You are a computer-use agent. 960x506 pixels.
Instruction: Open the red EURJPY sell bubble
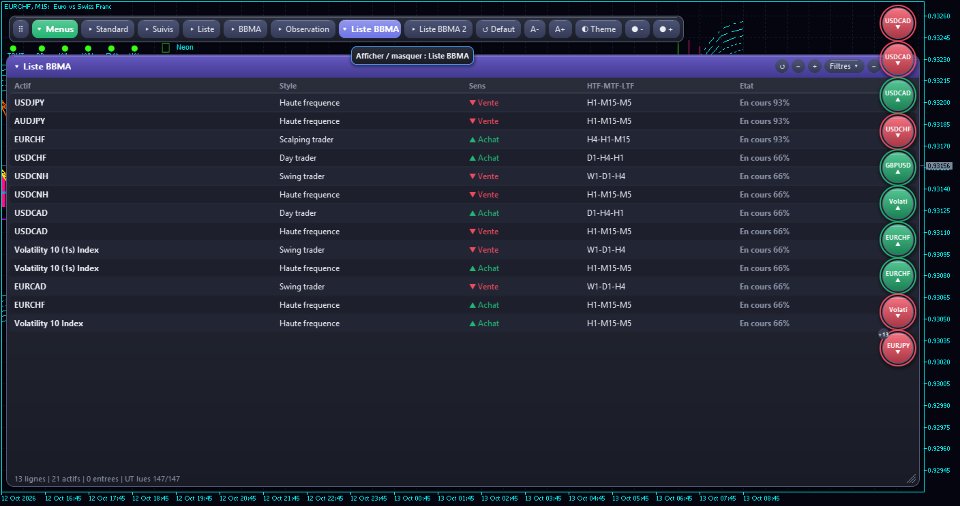point(898,347)
